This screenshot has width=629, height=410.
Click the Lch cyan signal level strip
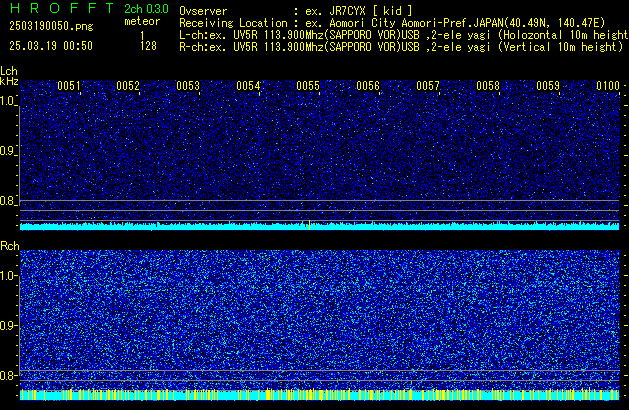pyautogui.click(x=320, y=226)
